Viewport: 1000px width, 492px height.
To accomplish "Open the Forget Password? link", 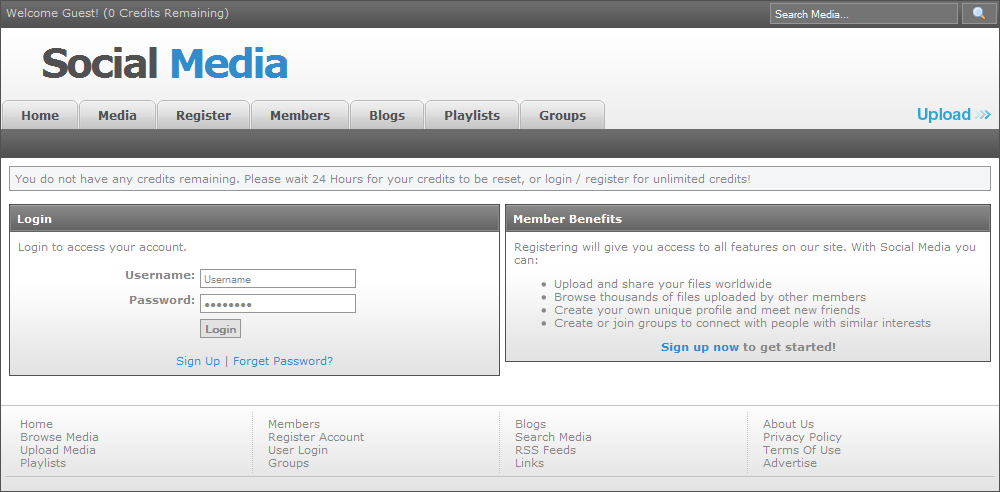I will [283, 361].
